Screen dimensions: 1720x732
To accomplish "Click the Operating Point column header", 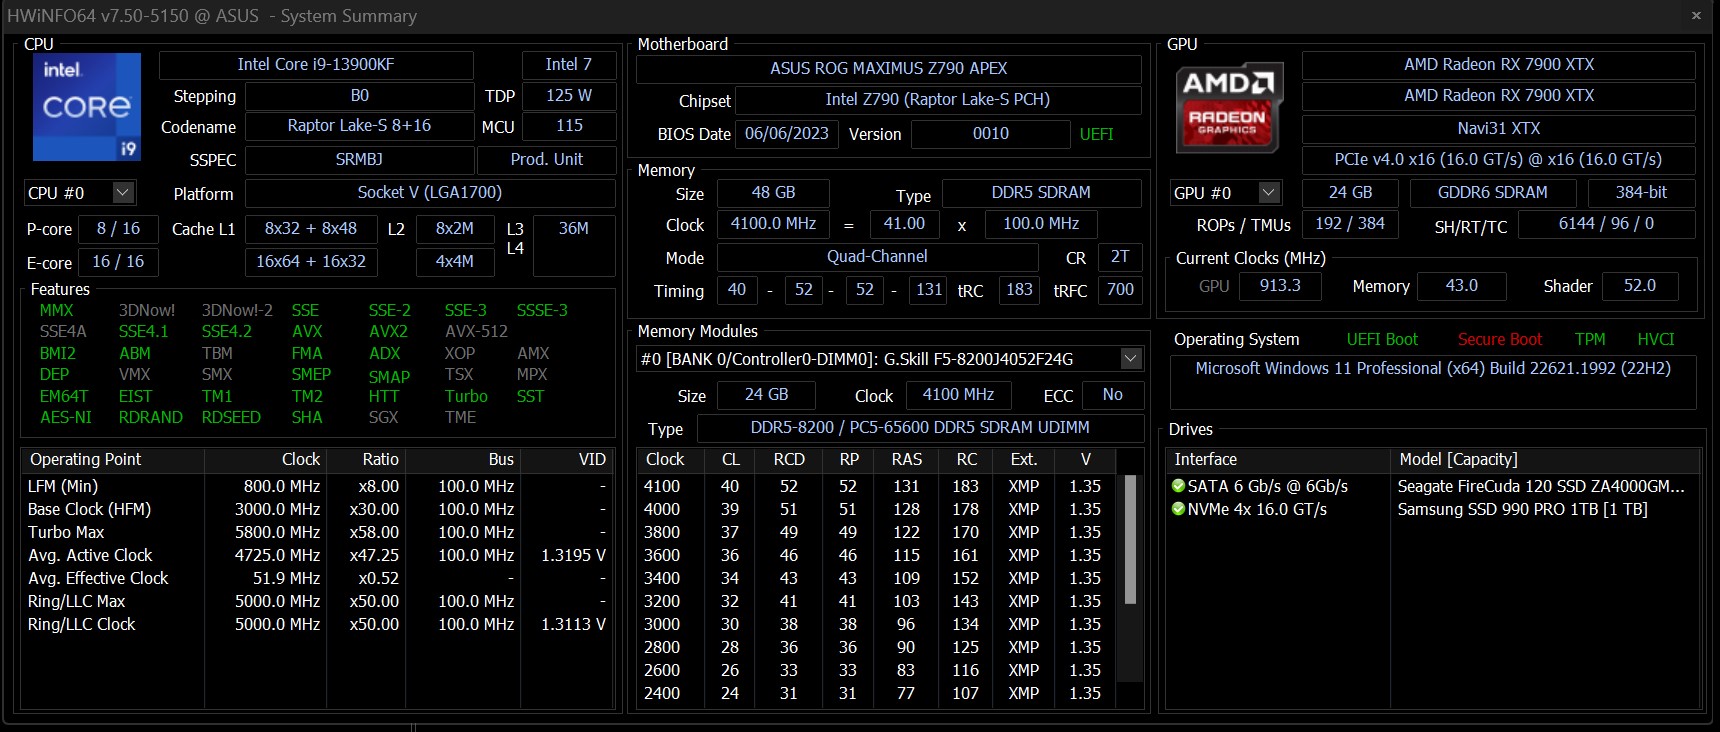I will (x=113, y=460).
